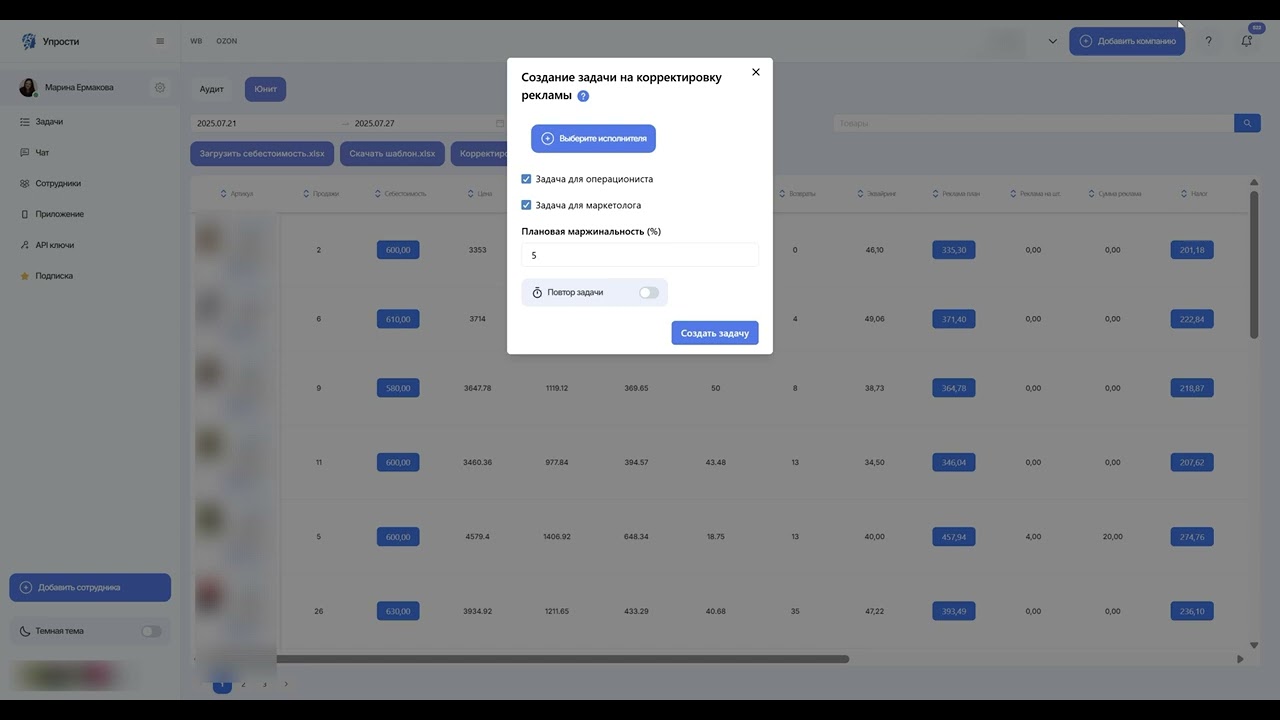The height and width of the screenshot is (720, 1280).
Task: Click cost value 610,00 cell
Action: [398, 319]
